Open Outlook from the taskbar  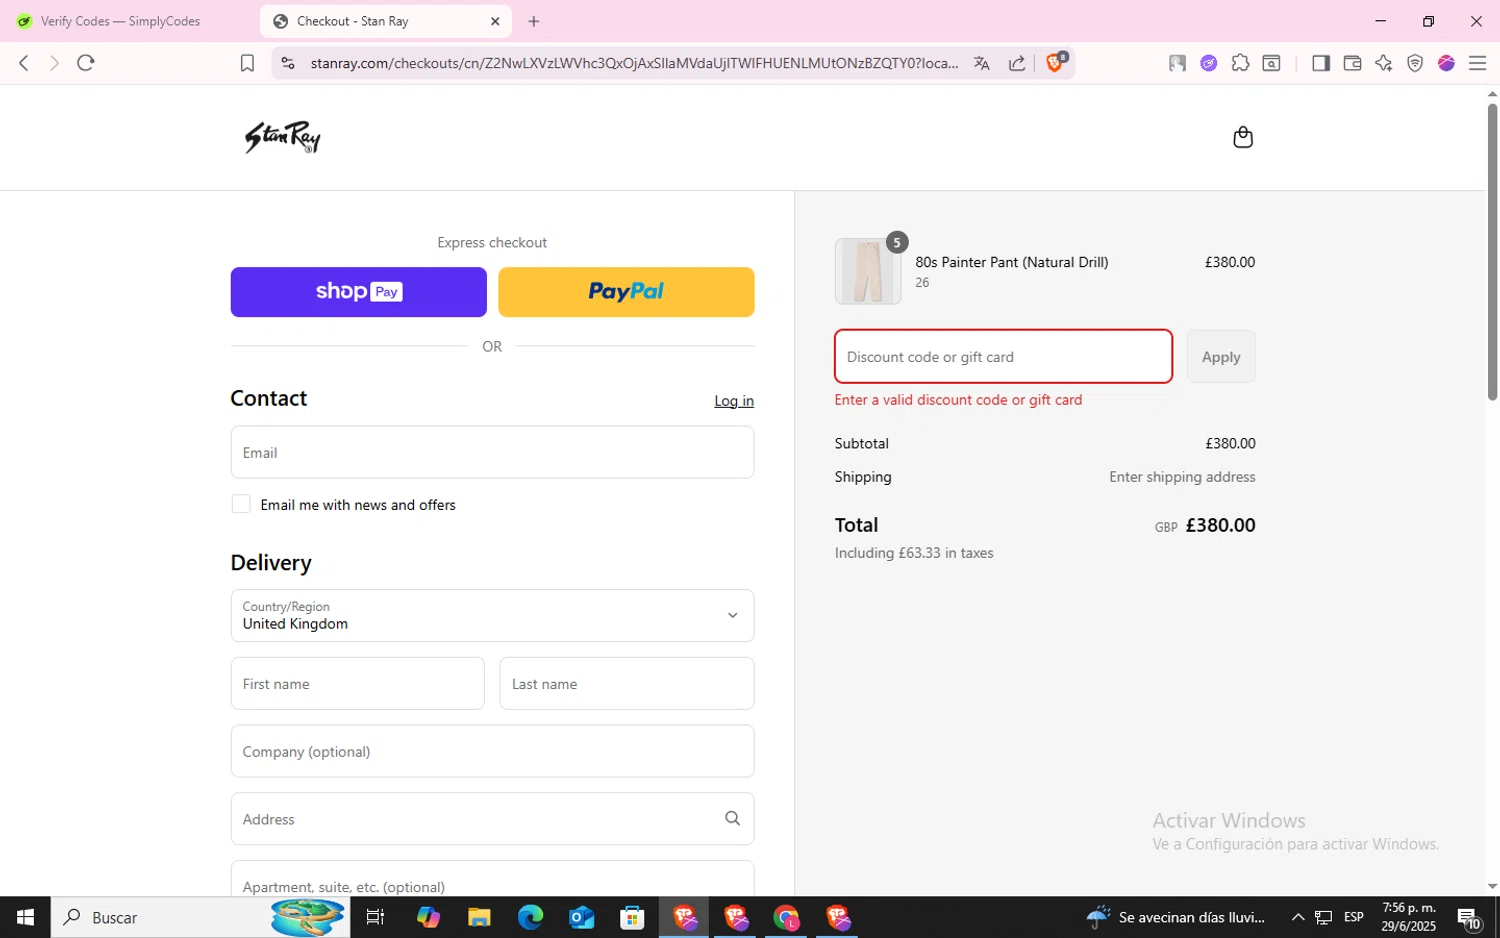click(581, 917)
